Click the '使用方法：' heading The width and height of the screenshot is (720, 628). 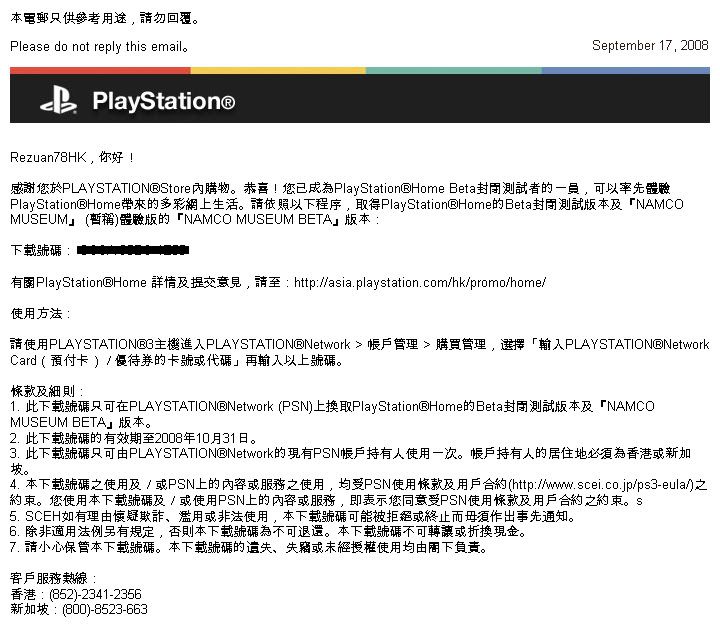(40, 314)
